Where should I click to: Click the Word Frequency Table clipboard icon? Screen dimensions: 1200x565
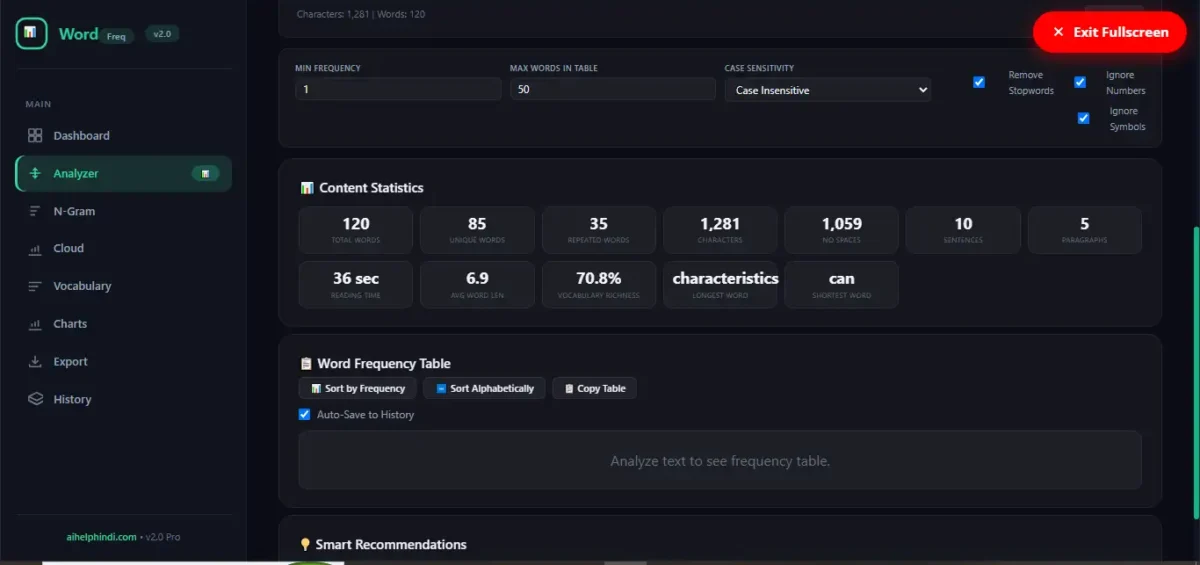tap(306, 364)
